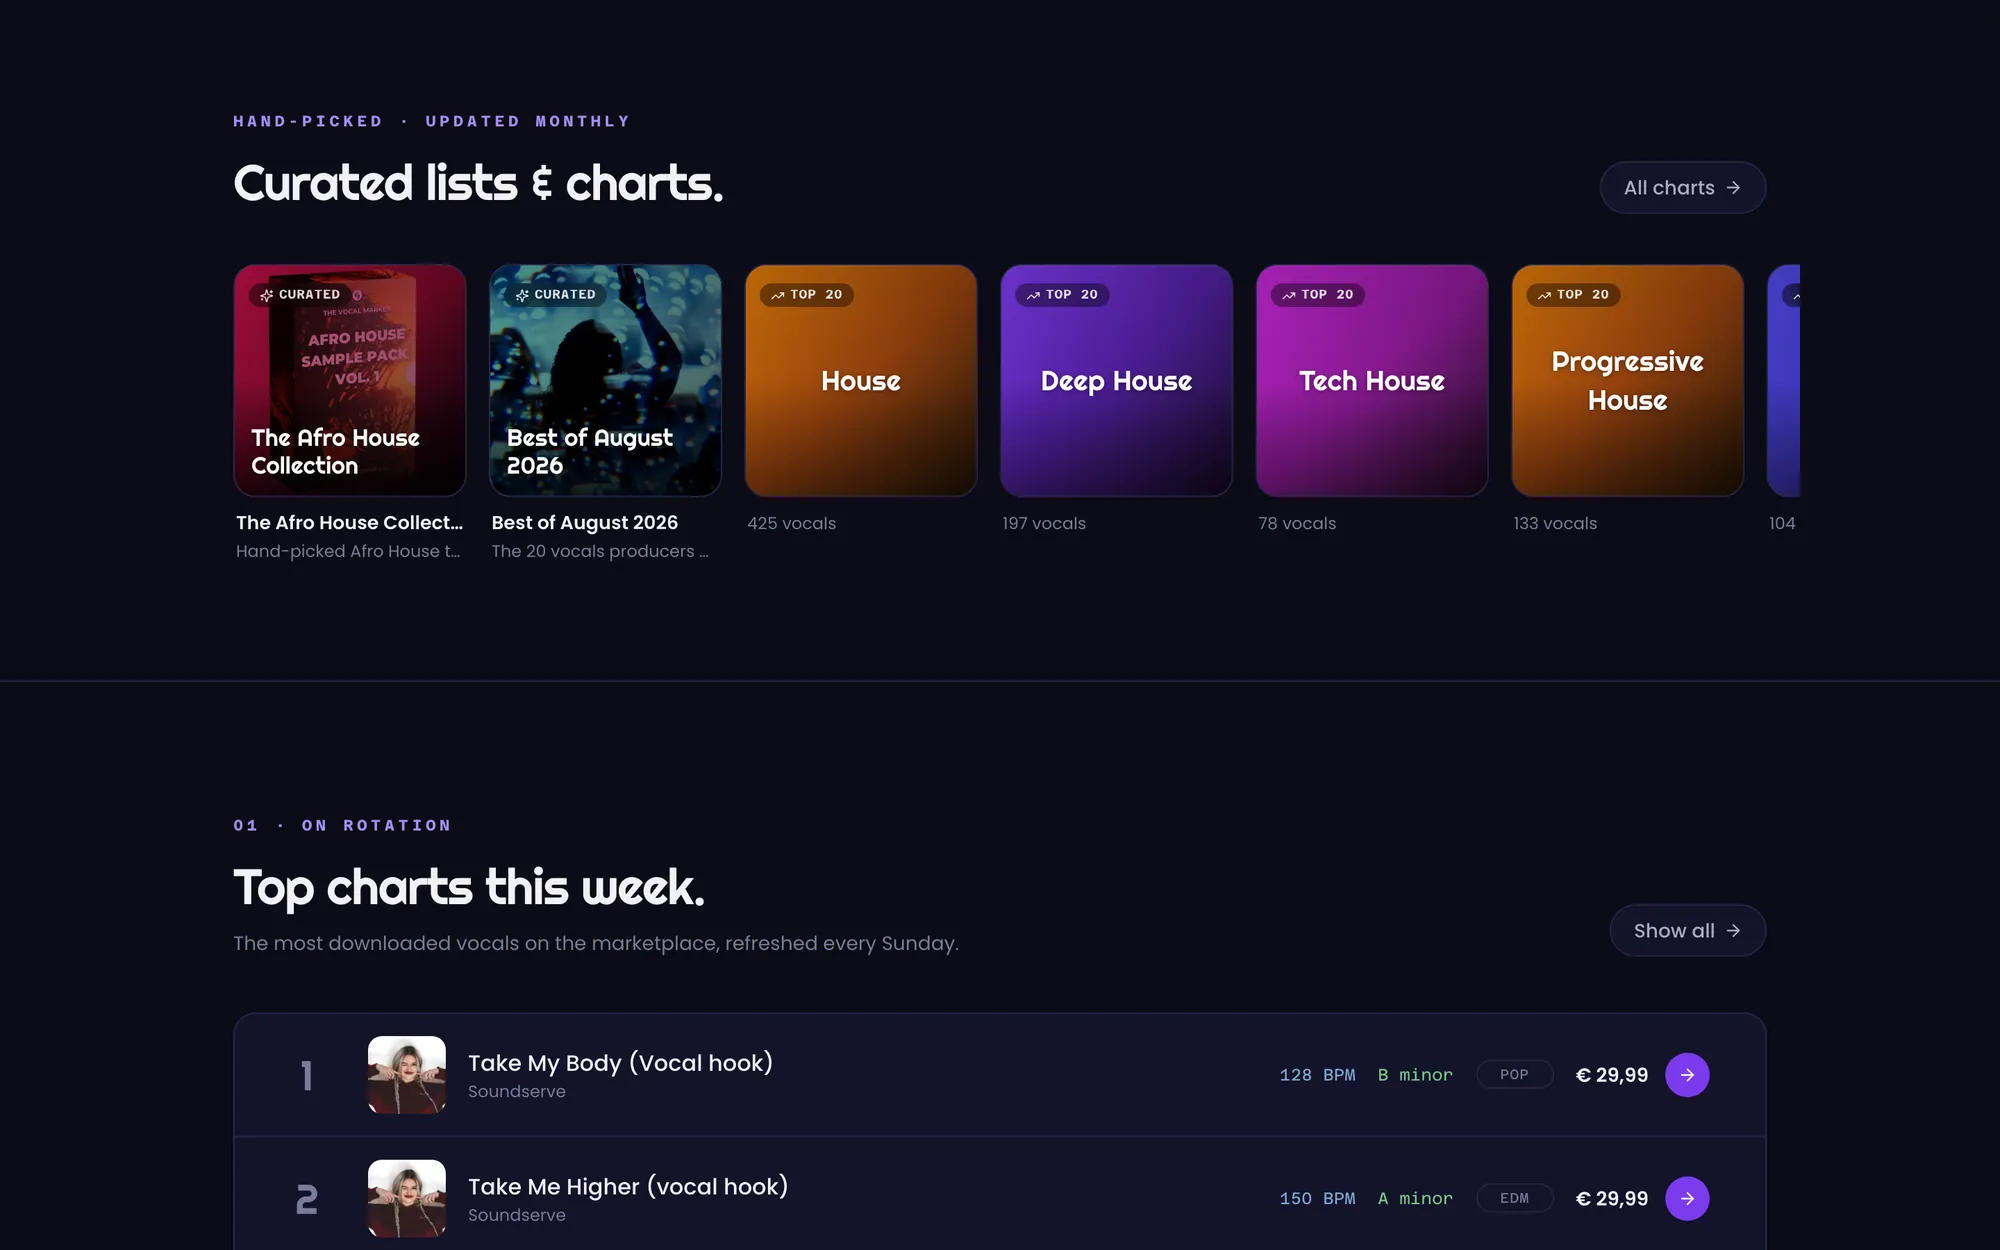Click the POP genre tag
Image resolution: width=2000 pixels, height=1250 pixels.
click(x=1514, y=1074)
